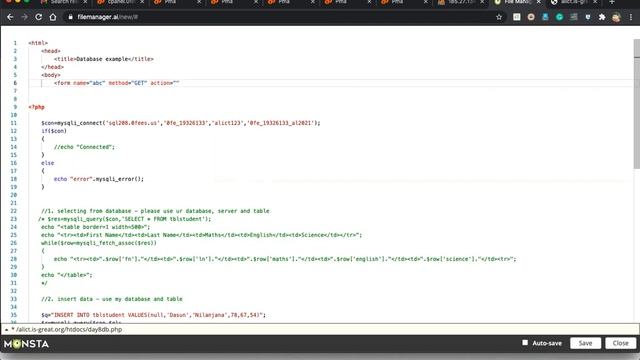
Task: Click line number 6 in gutter
Action: [15, 83]
